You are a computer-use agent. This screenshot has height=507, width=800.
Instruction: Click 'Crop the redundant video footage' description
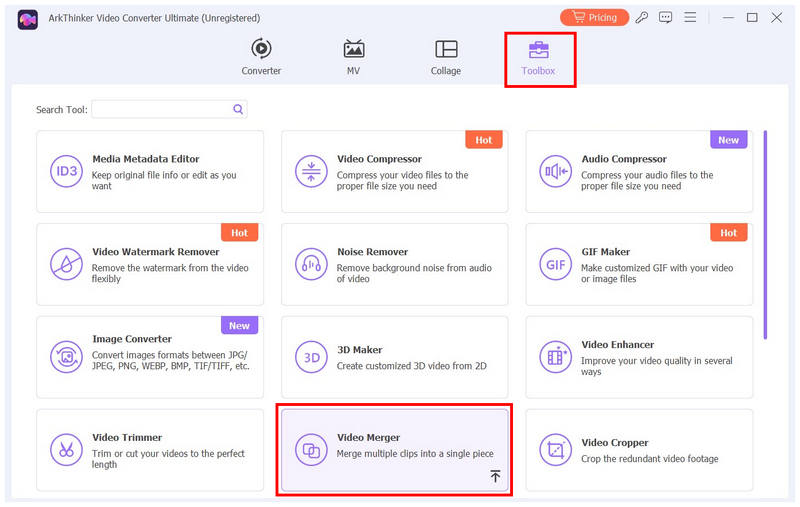point(649,459)
